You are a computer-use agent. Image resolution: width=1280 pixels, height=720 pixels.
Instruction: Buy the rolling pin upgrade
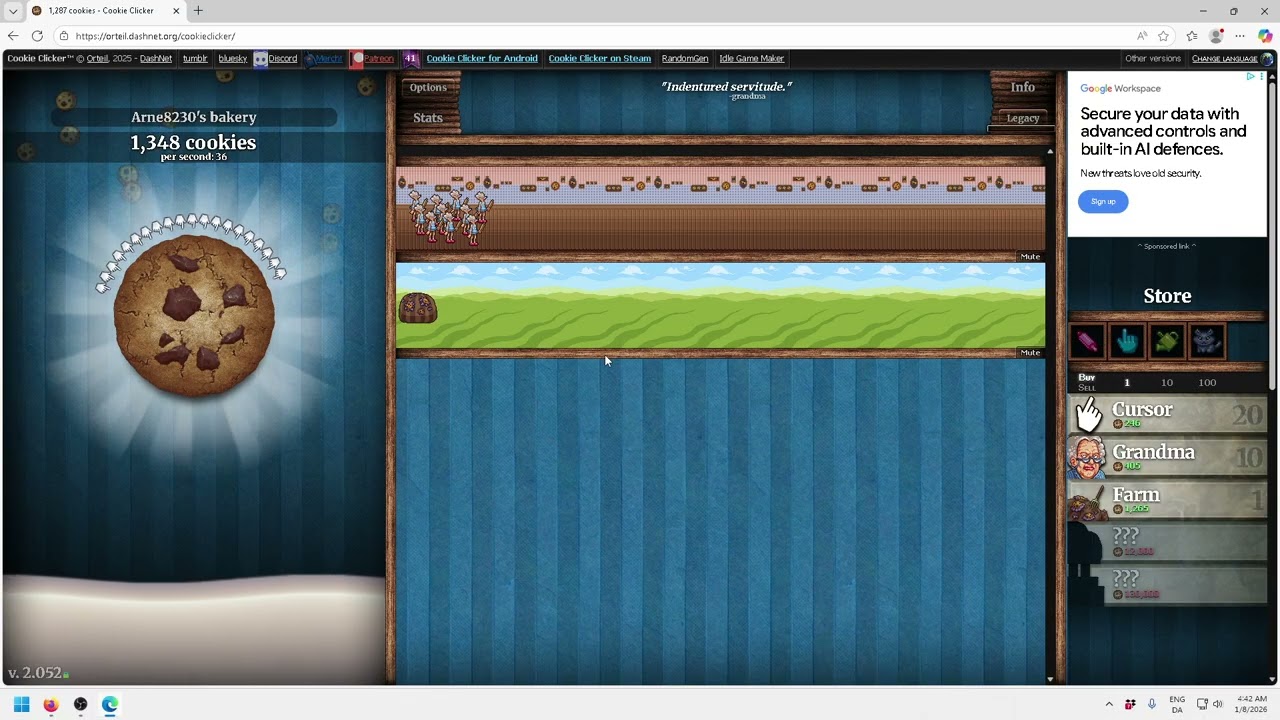(1087, 342)
